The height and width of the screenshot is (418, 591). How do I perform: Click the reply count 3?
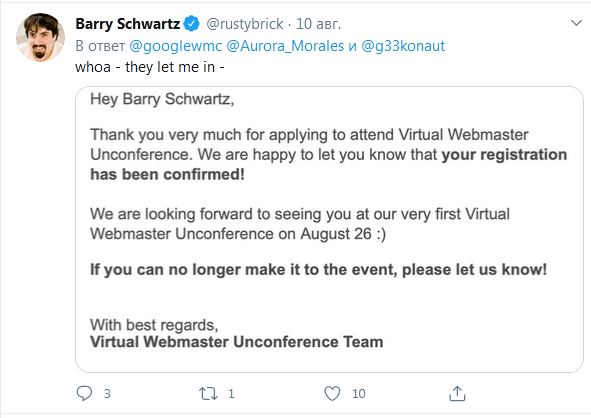(x=107, y=394)
